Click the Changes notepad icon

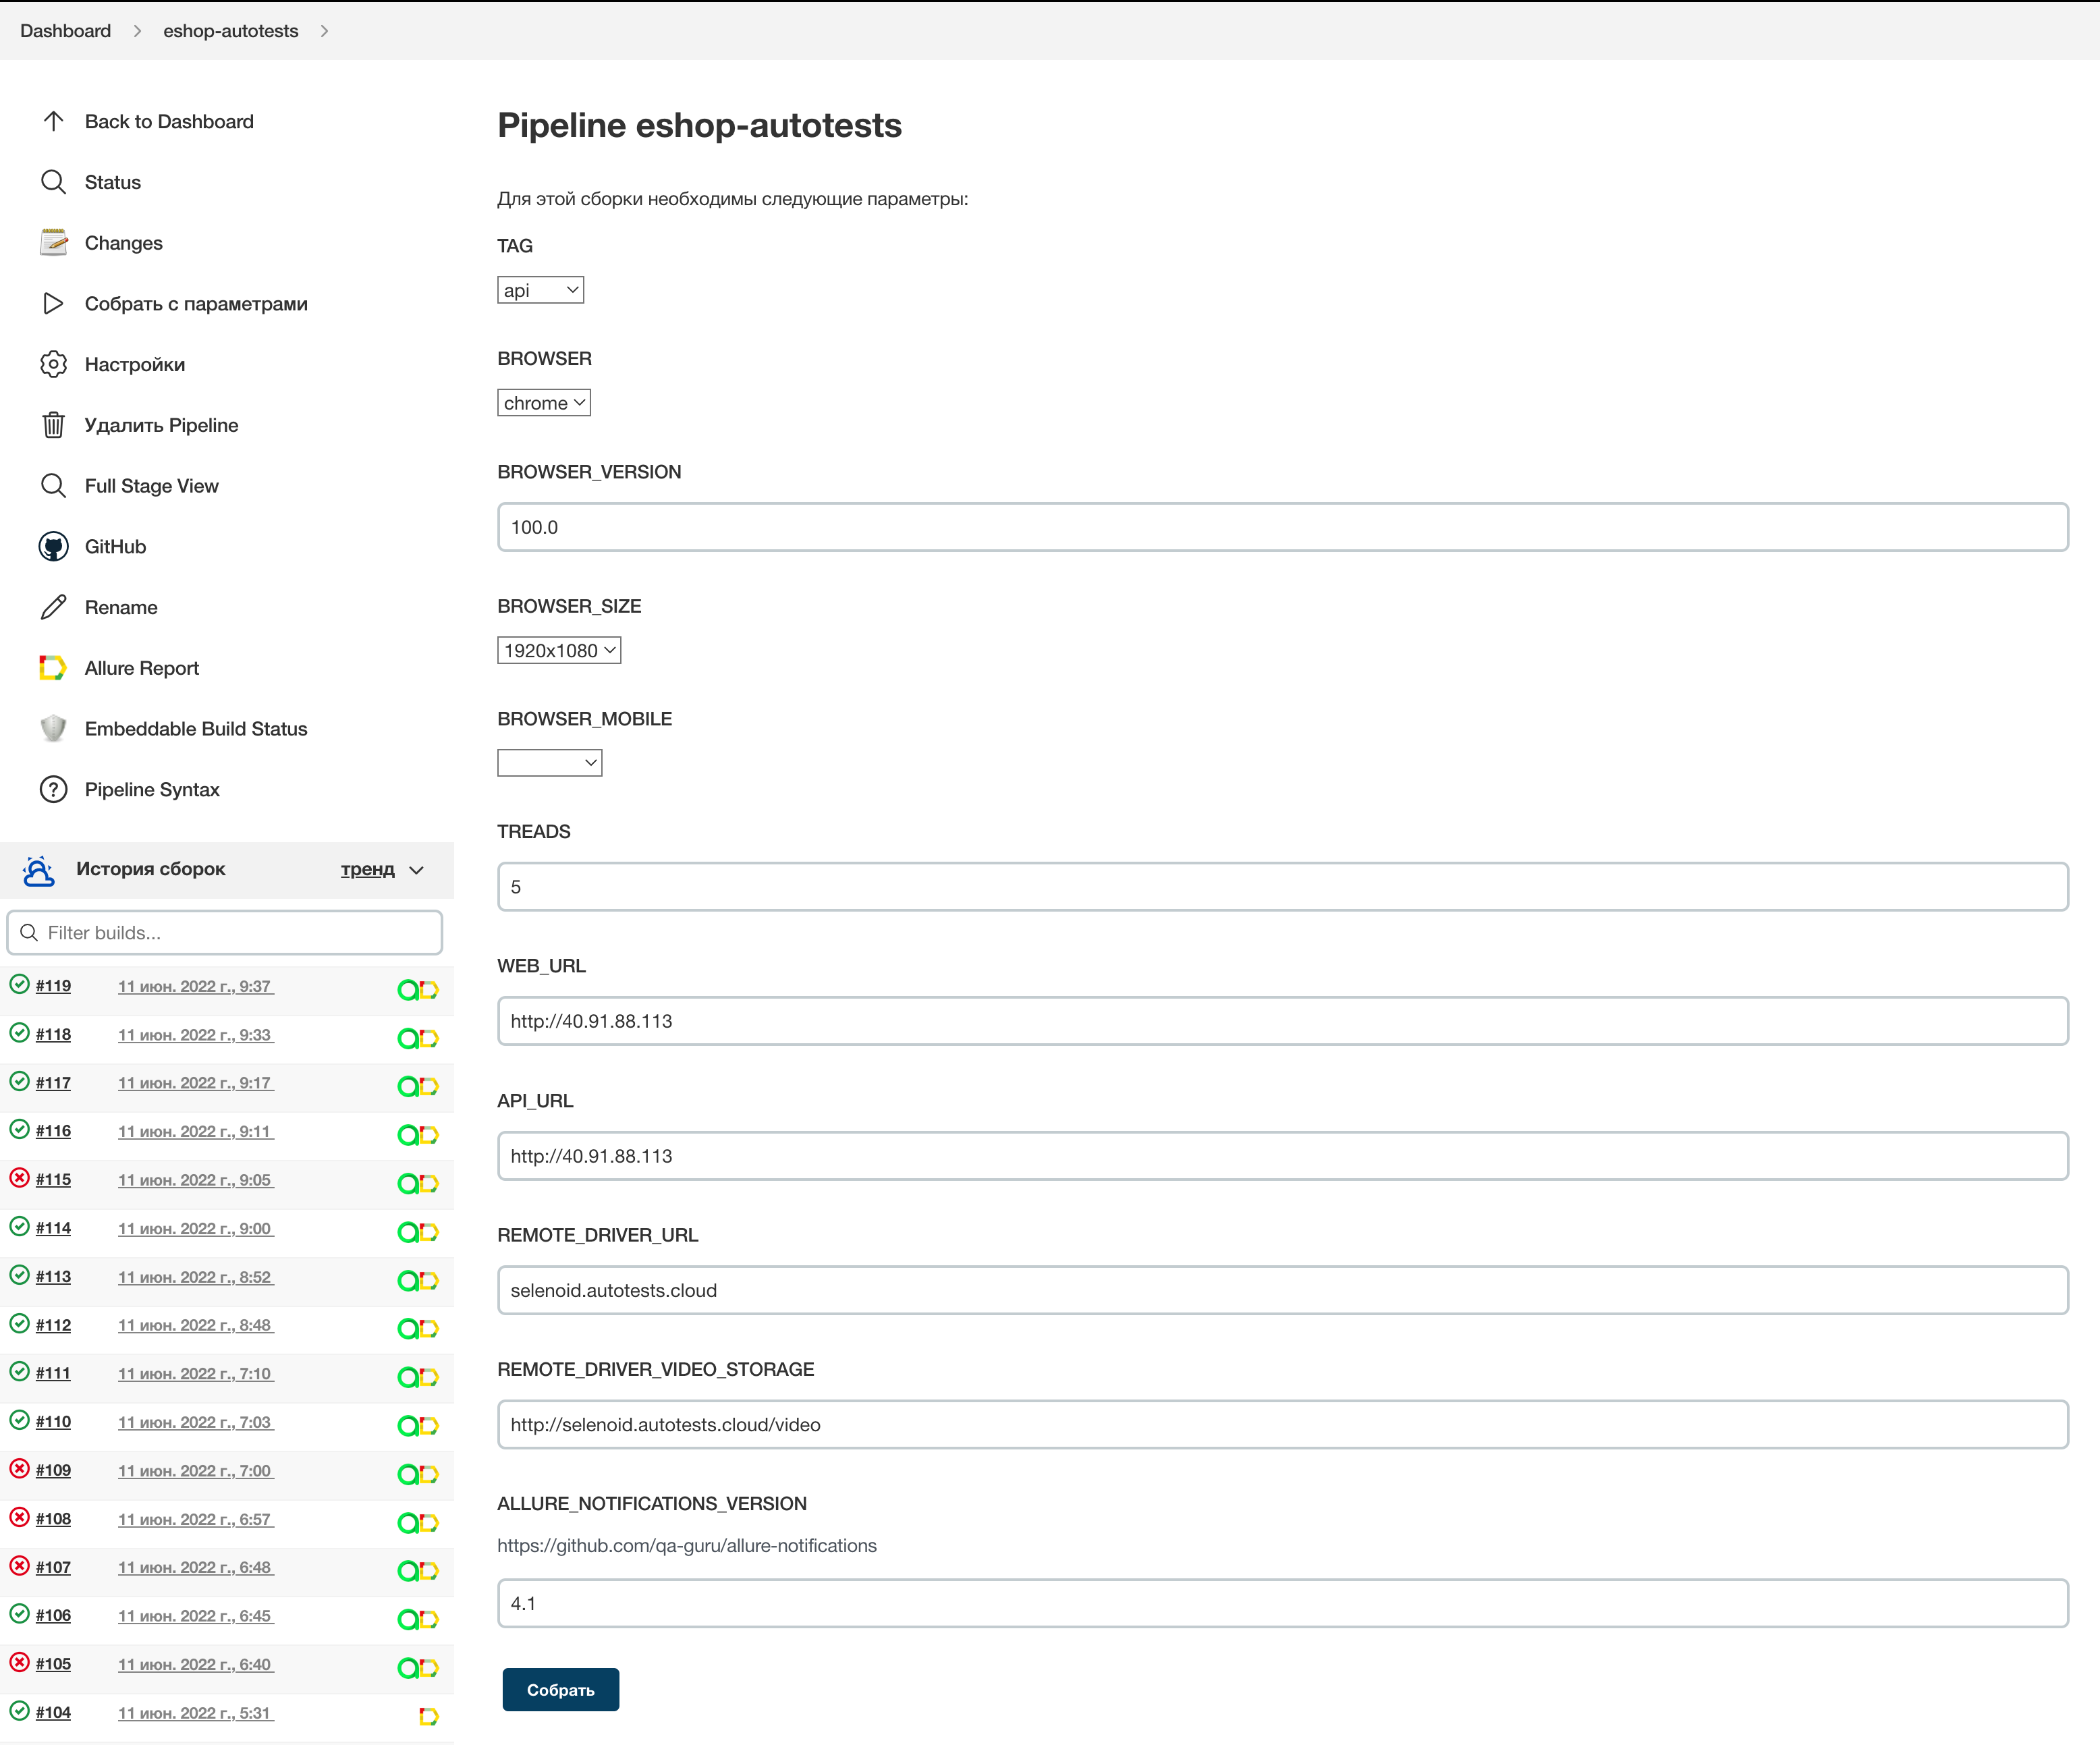tap(53, 243)
